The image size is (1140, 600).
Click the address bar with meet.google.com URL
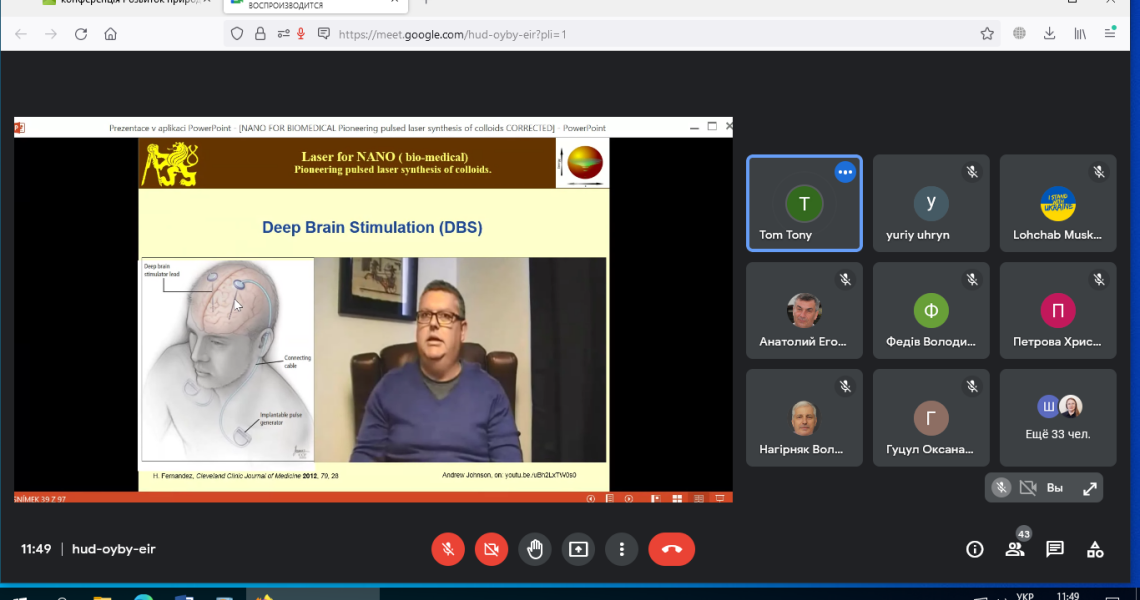(611, 34)
